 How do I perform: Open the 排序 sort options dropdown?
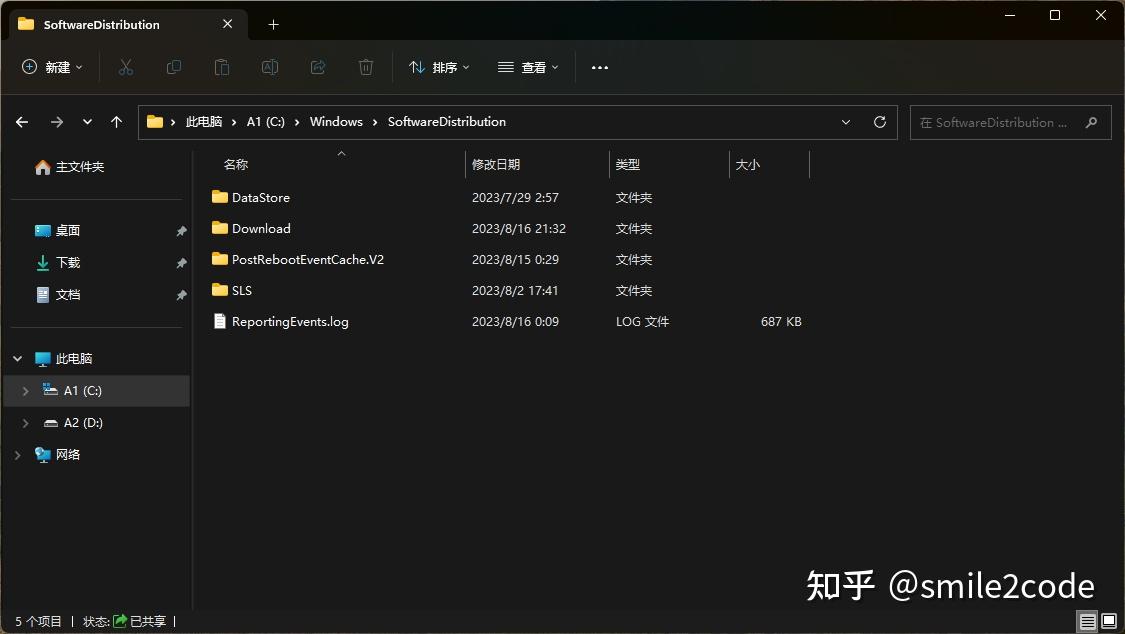tap(440, 67)
